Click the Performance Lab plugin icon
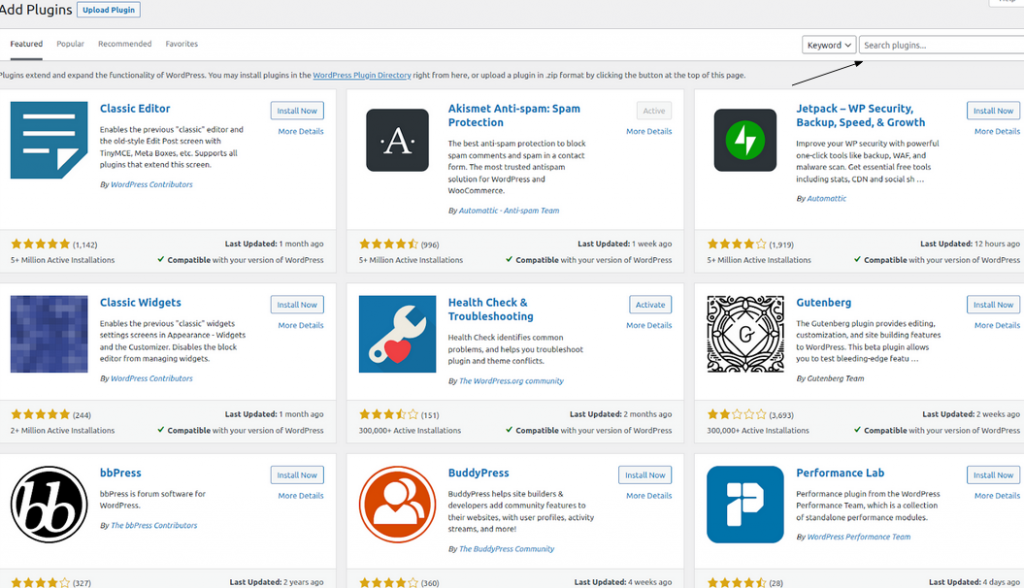 coord(745,504)
